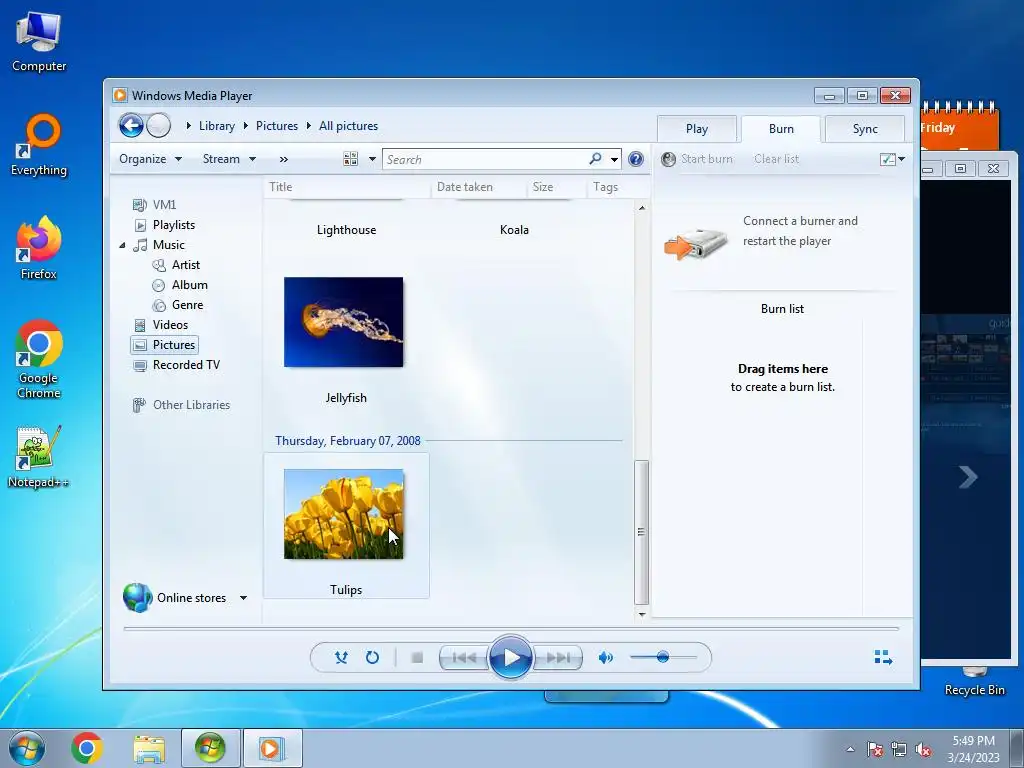This screenshot has height=768, width=1024.
Task: Click the scroll up arrow in picture list
Action: click(642, 208)
